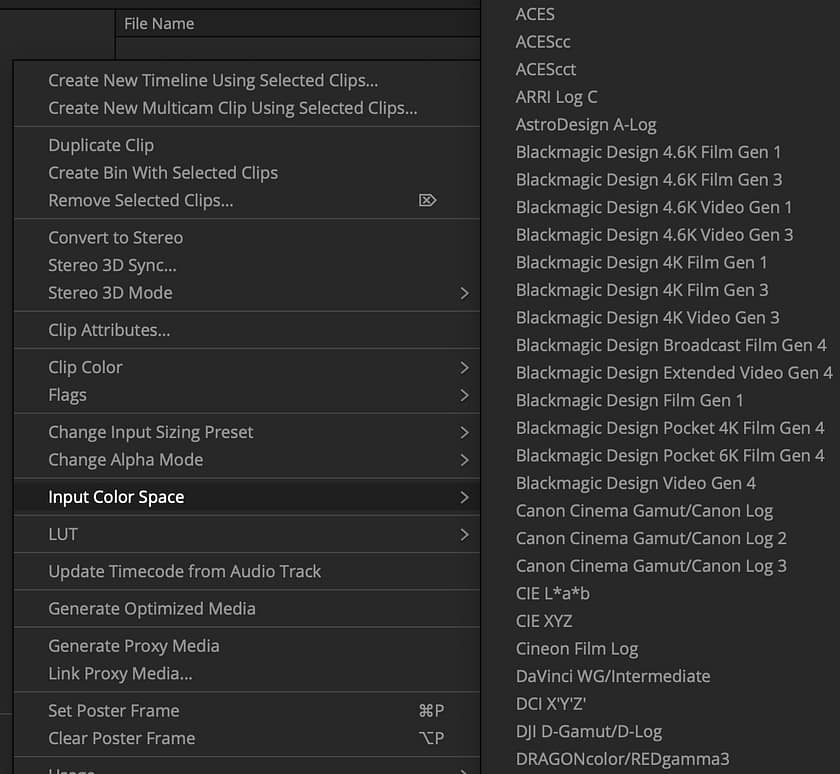Select Canon Cinema Gamut/Canon Log 3
Image resolution: width=840 pixels, height=774 pixels.
click(x=651, y=566)
